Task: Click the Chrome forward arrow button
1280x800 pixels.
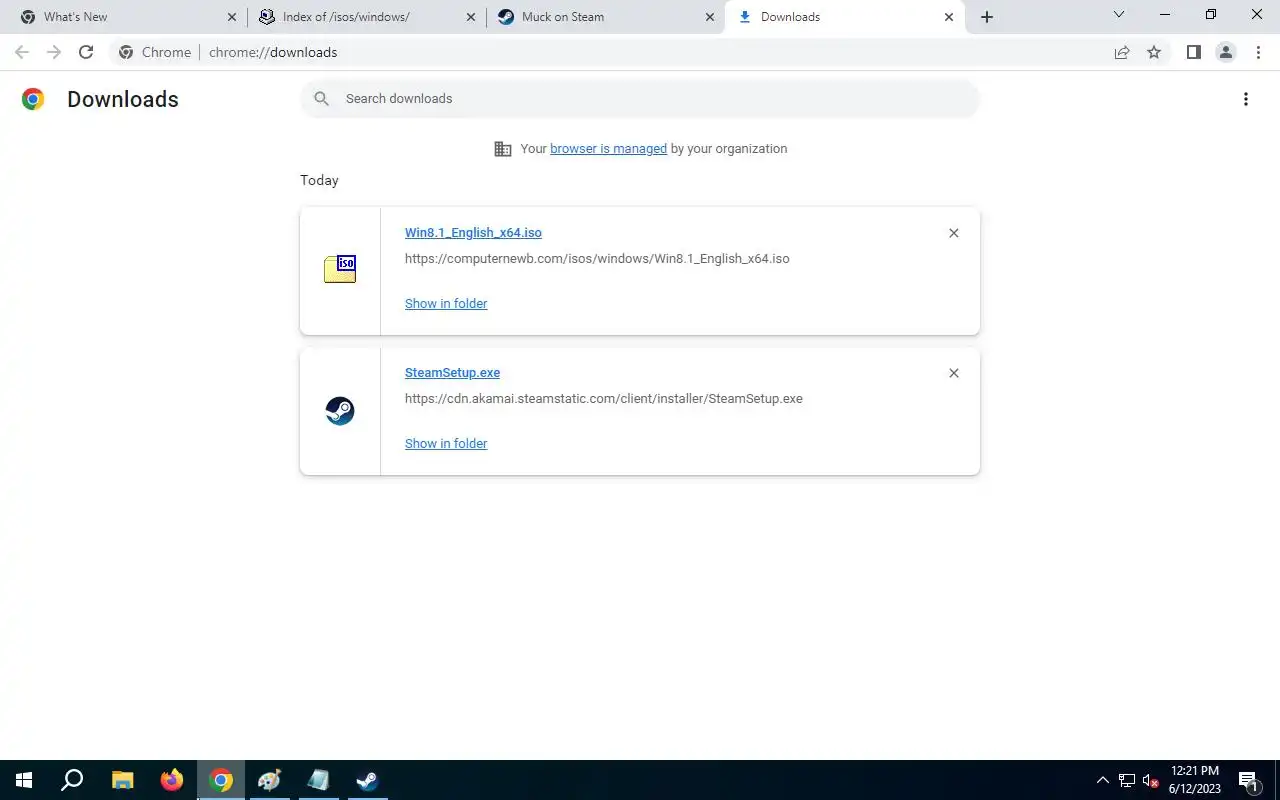Action: coord(54,52)
